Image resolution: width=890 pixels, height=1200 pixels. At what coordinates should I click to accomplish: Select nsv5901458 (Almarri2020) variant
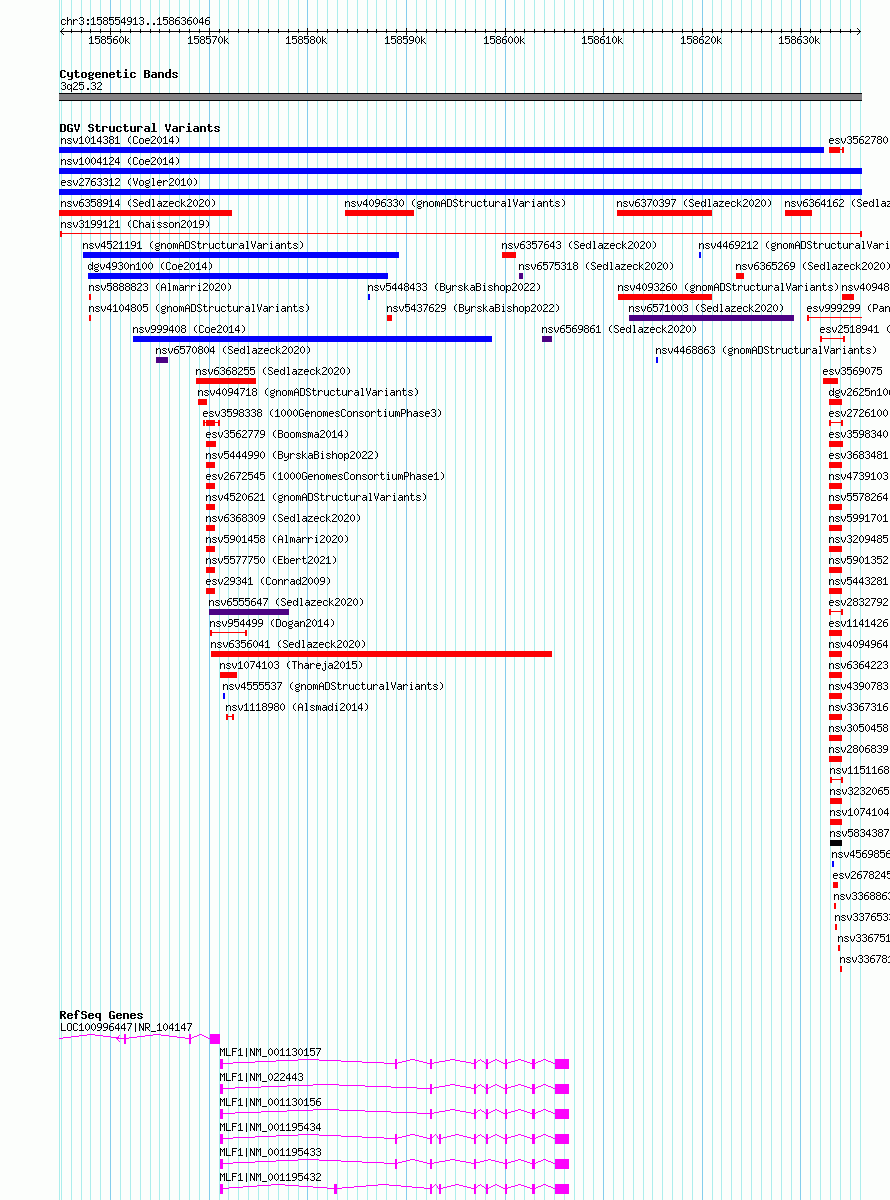pyautogui.click(x=278, y=539)
